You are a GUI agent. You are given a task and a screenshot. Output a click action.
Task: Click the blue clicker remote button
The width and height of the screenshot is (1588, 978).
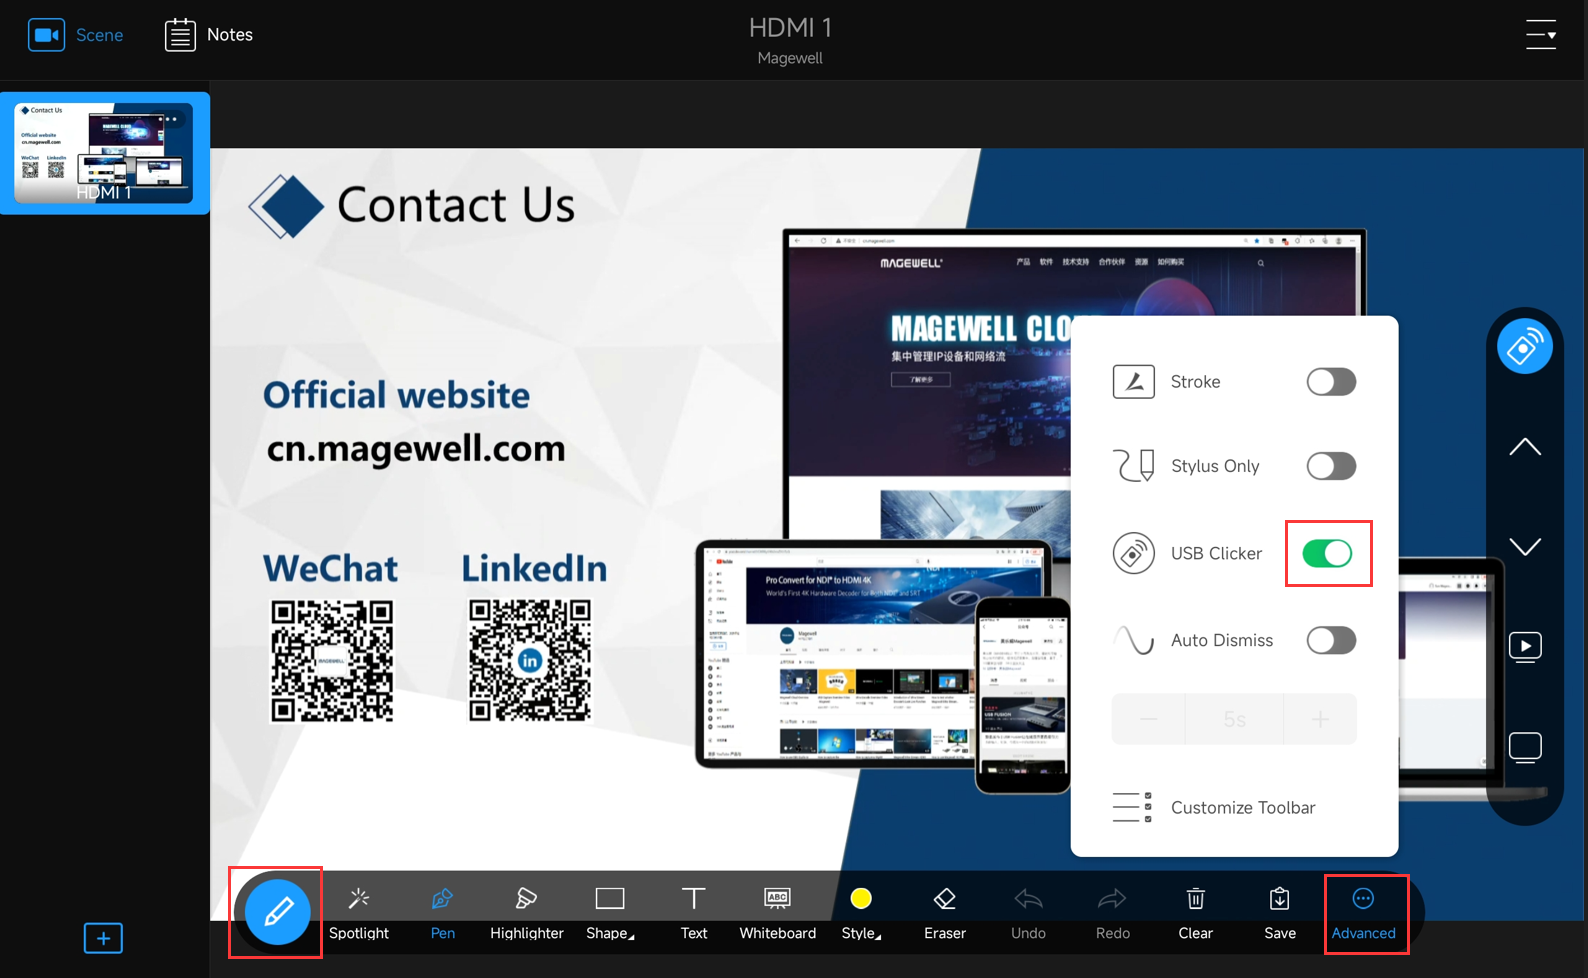tap(1524, 347)
